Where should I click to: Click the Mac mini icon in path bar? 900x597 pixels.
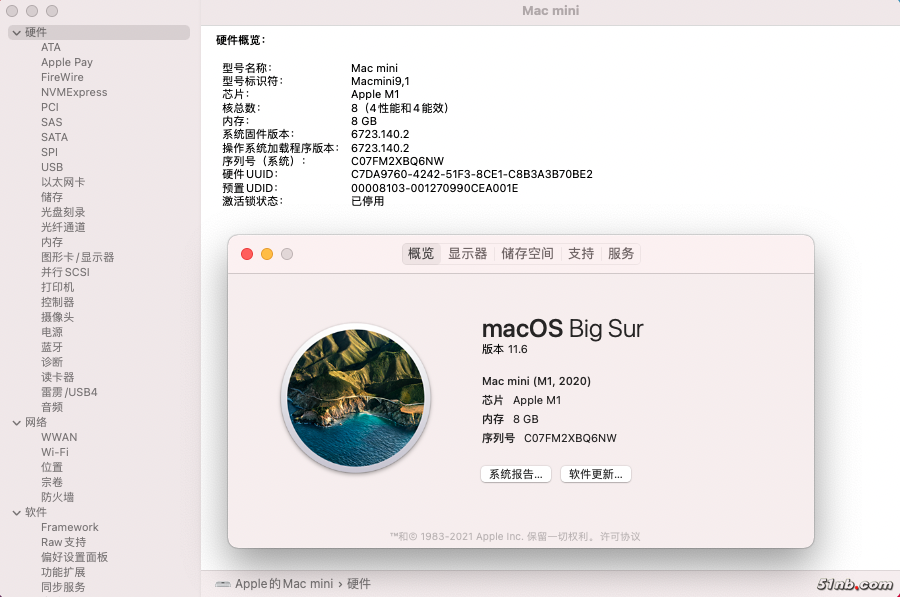(222, 584)
